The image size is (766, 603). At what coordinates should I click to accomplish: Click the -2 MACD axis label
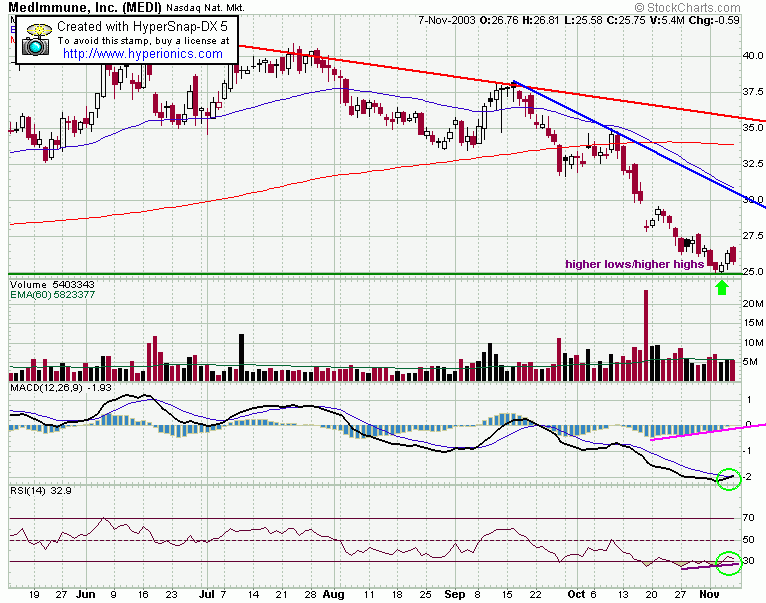[x=747, y=476]
